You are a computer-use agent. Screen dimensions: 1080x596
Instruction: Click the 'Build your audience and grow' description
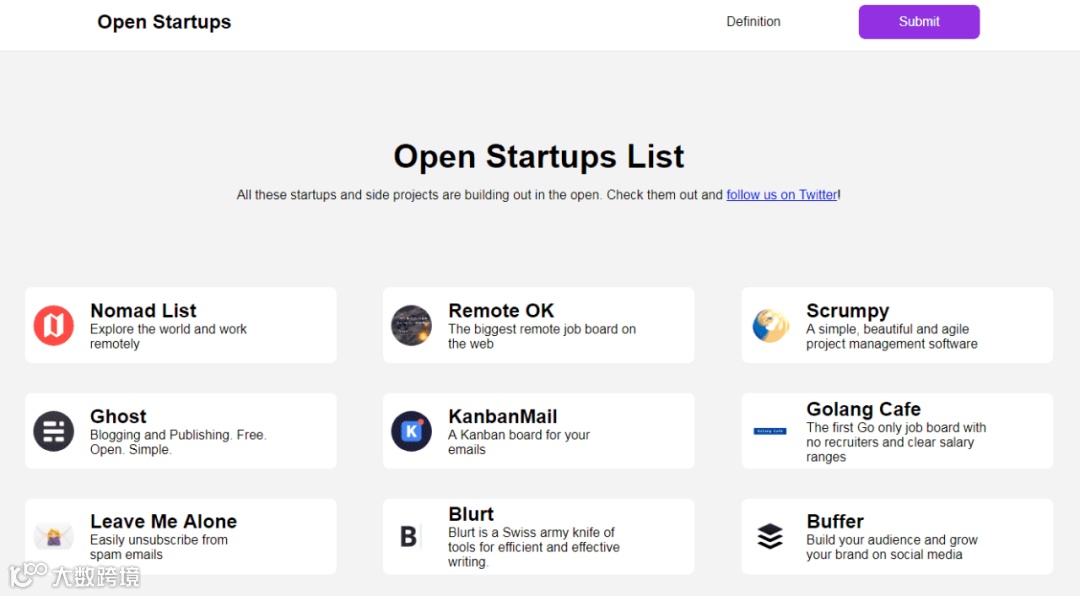[892, 547]
